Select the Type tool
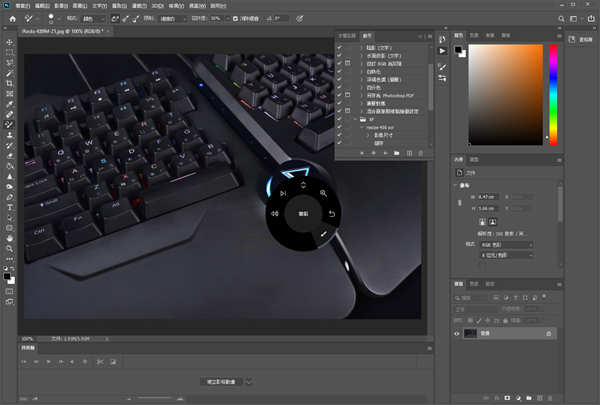Image resolution: width=600 pixels, height=405 pixels. (x=10, y=207)
